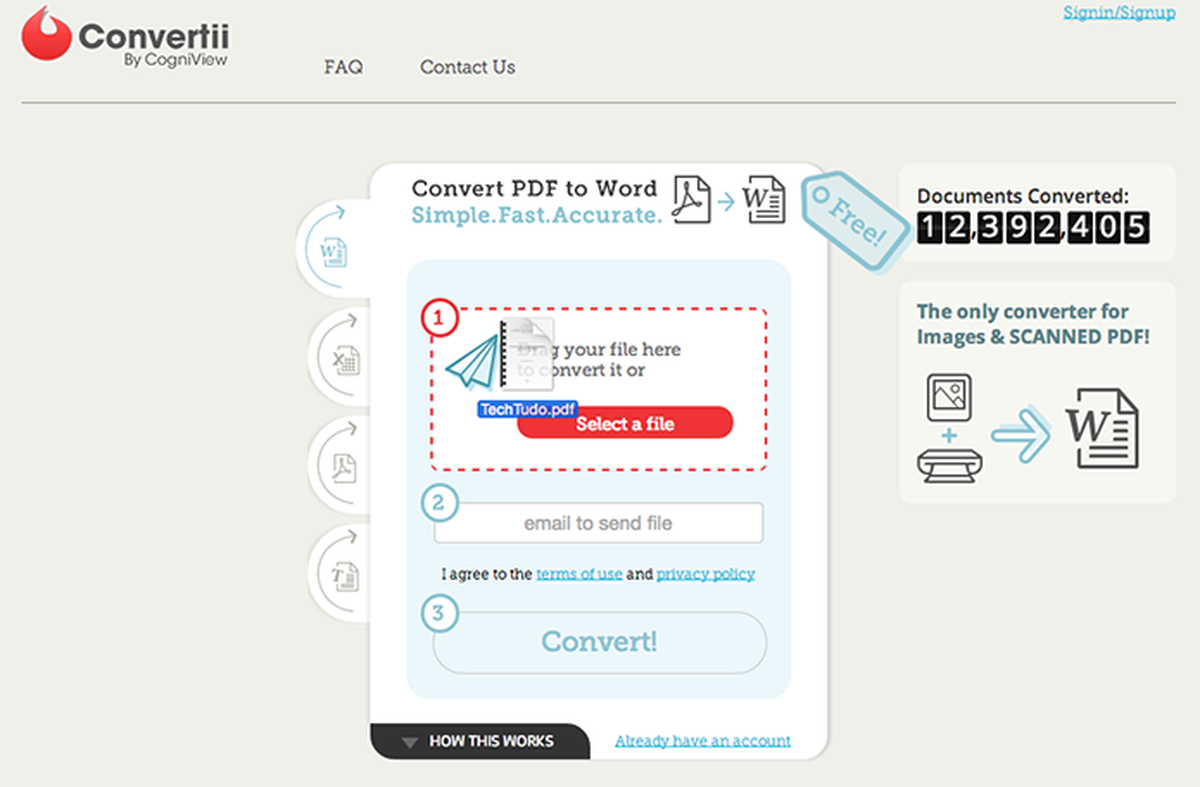Screen dimensions: 1200x787
Task: Click the scanner printer icon
Action: tap(949, 465)
